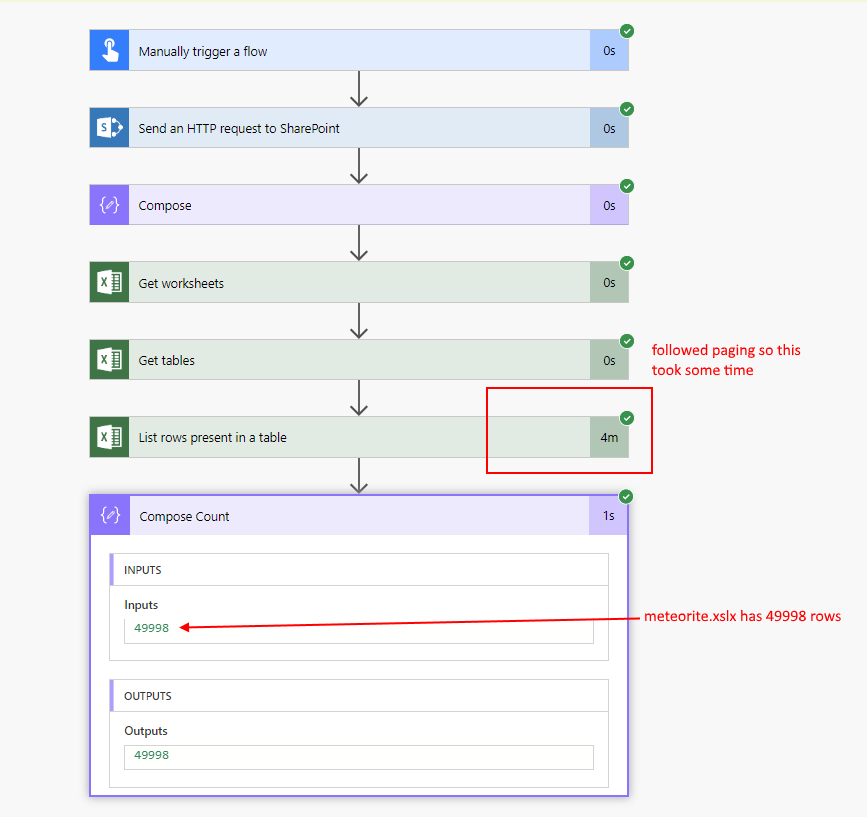Image resolution: width=867 pixels, height=817 pixels.
Task: Open the Get worksheets step title
Action: point(181,283)
